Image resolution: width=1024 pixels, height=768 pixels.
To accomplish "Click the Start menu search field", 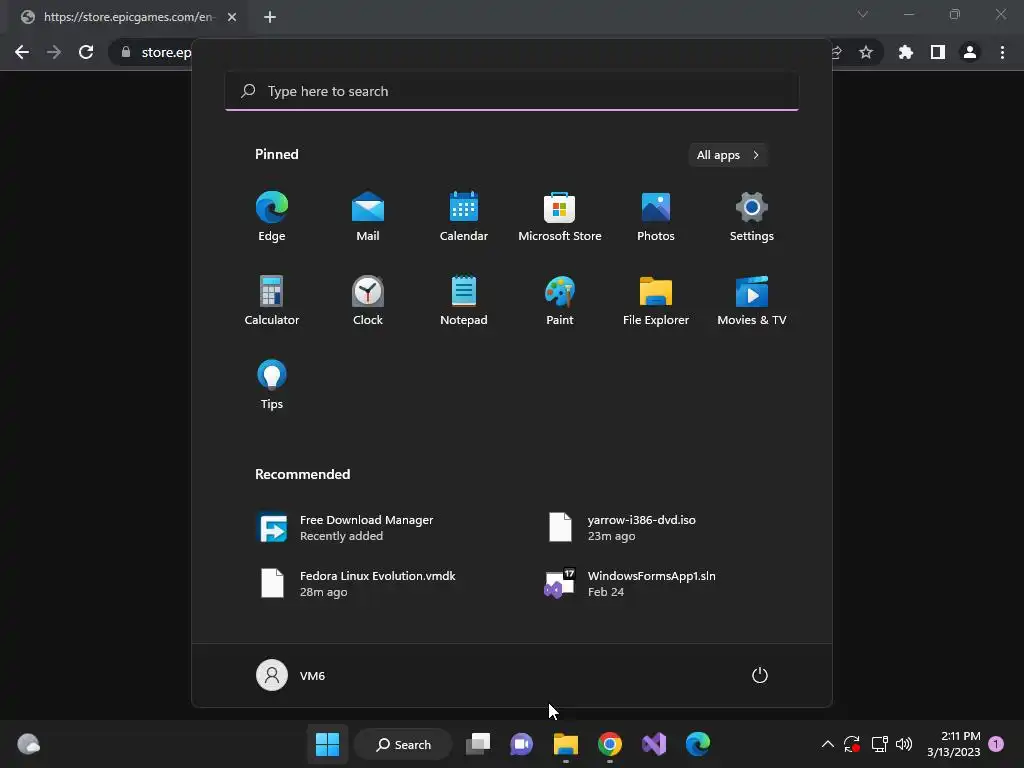I will [511, 91].
